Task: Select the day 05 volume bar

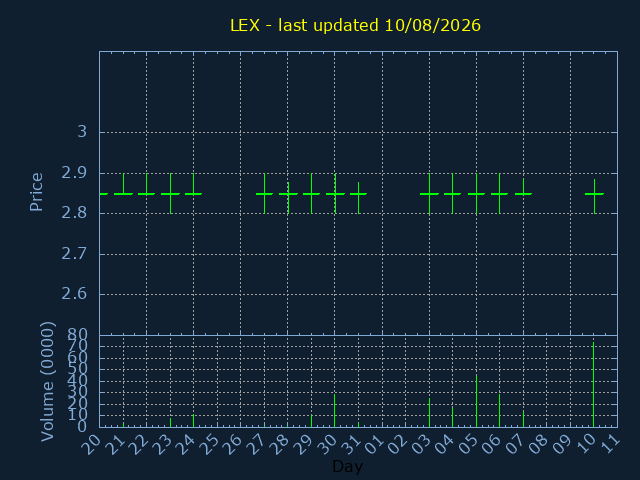Action: (x=476, y=401)
